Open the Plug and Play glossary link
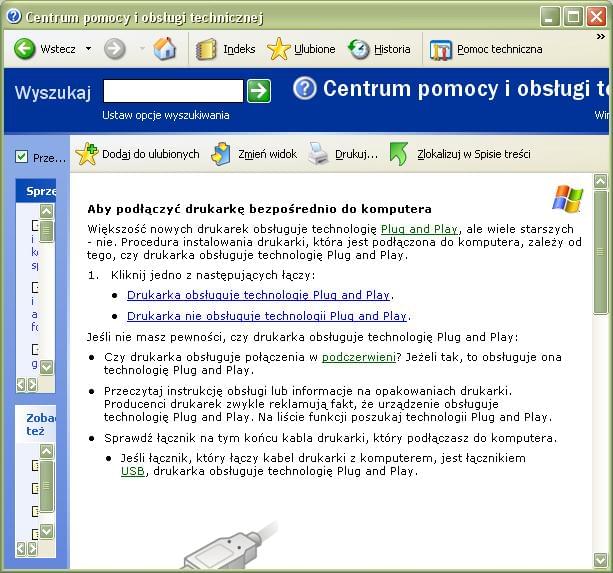The width and height of the screenshot is (613, 573). tap(419, 229)
